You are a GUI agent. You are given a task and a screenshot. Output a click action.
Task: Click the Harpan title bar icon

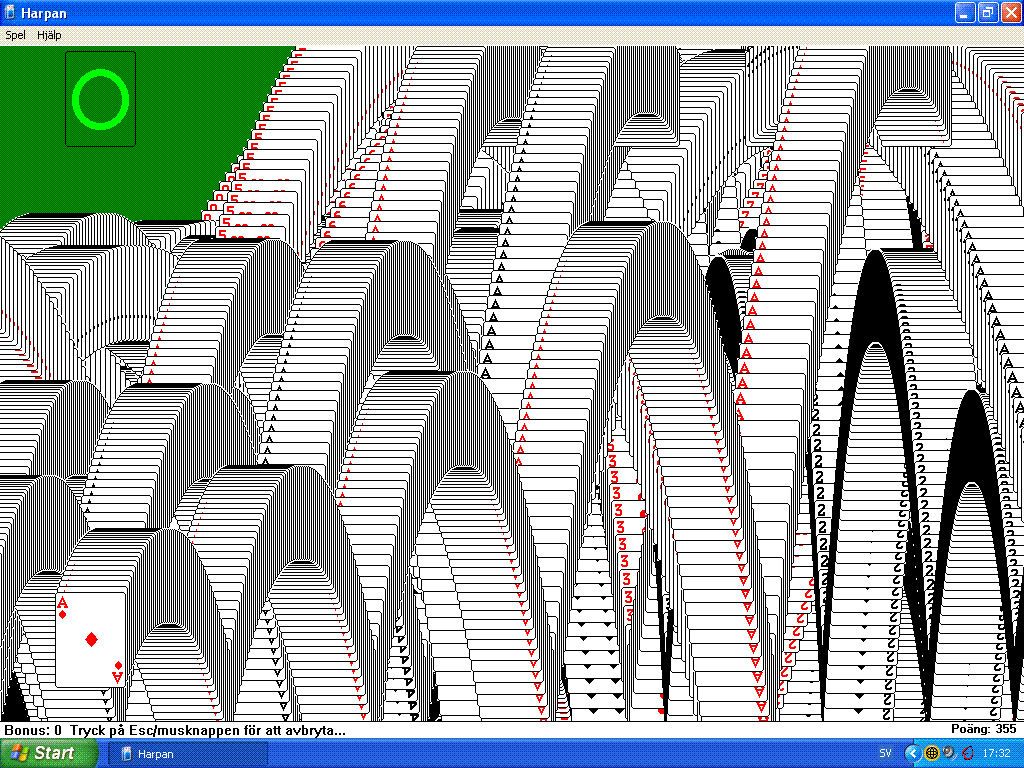tap(10, 13)
